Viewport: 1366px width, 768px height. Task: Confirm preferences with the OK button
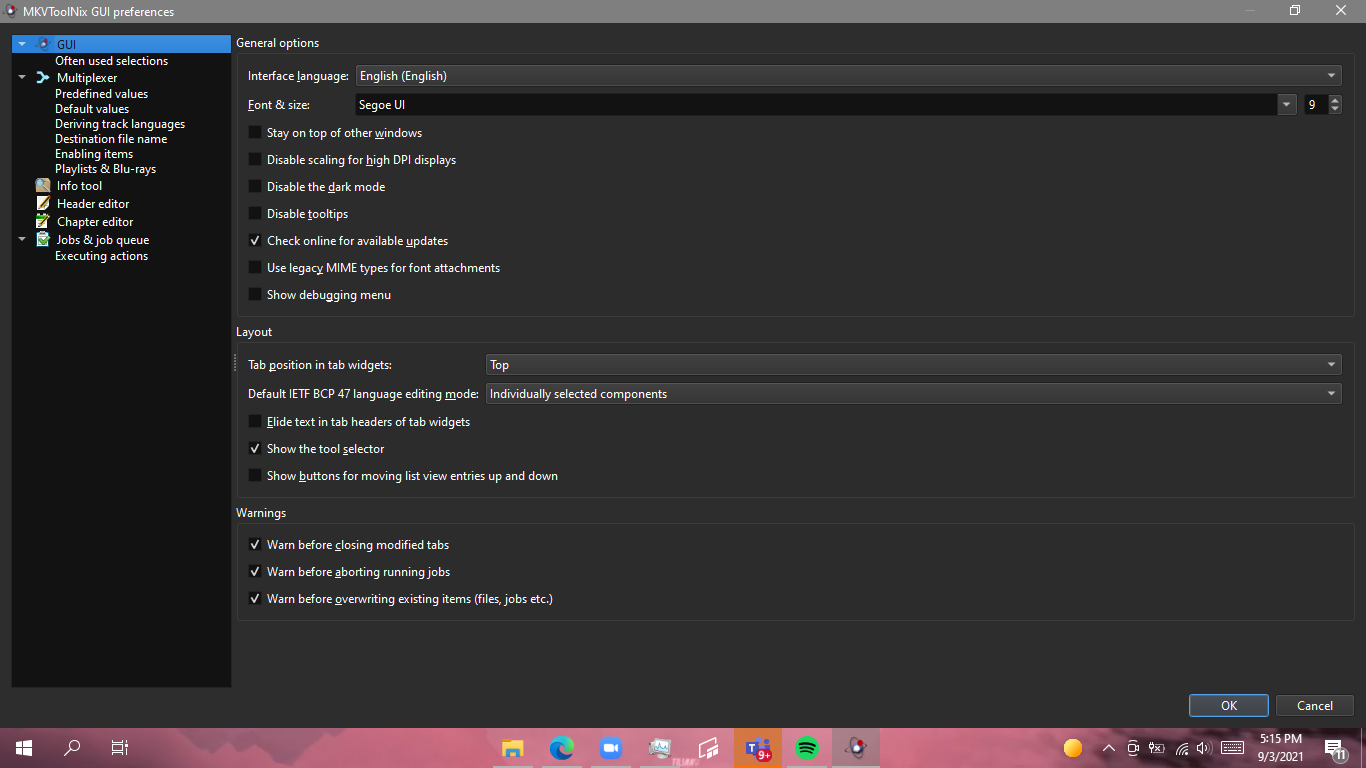tap(1229, 705)
